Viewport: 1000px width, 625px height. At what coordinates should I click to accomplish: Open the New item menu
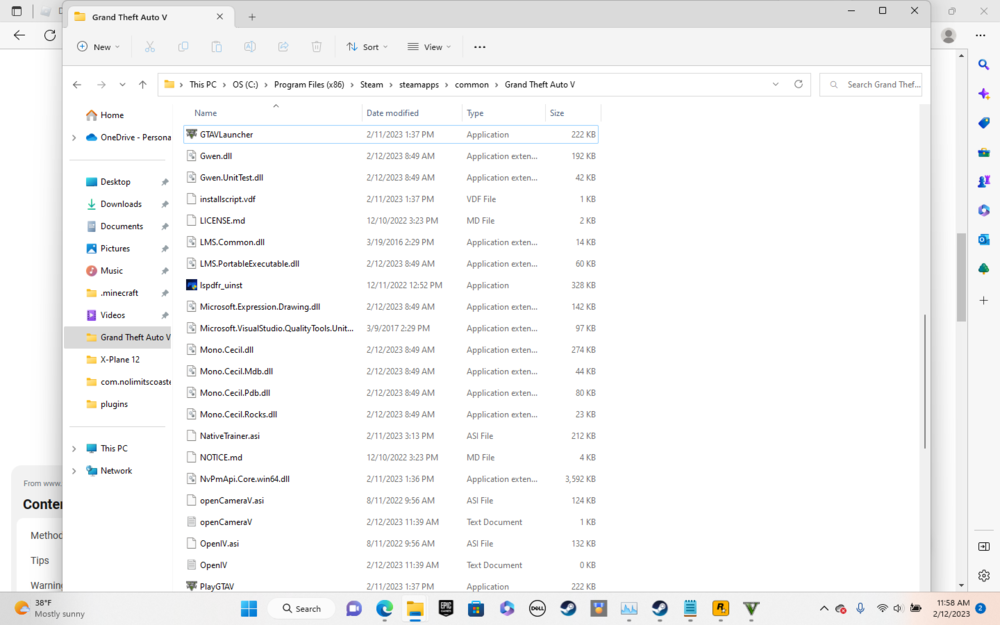pos(98,46)
